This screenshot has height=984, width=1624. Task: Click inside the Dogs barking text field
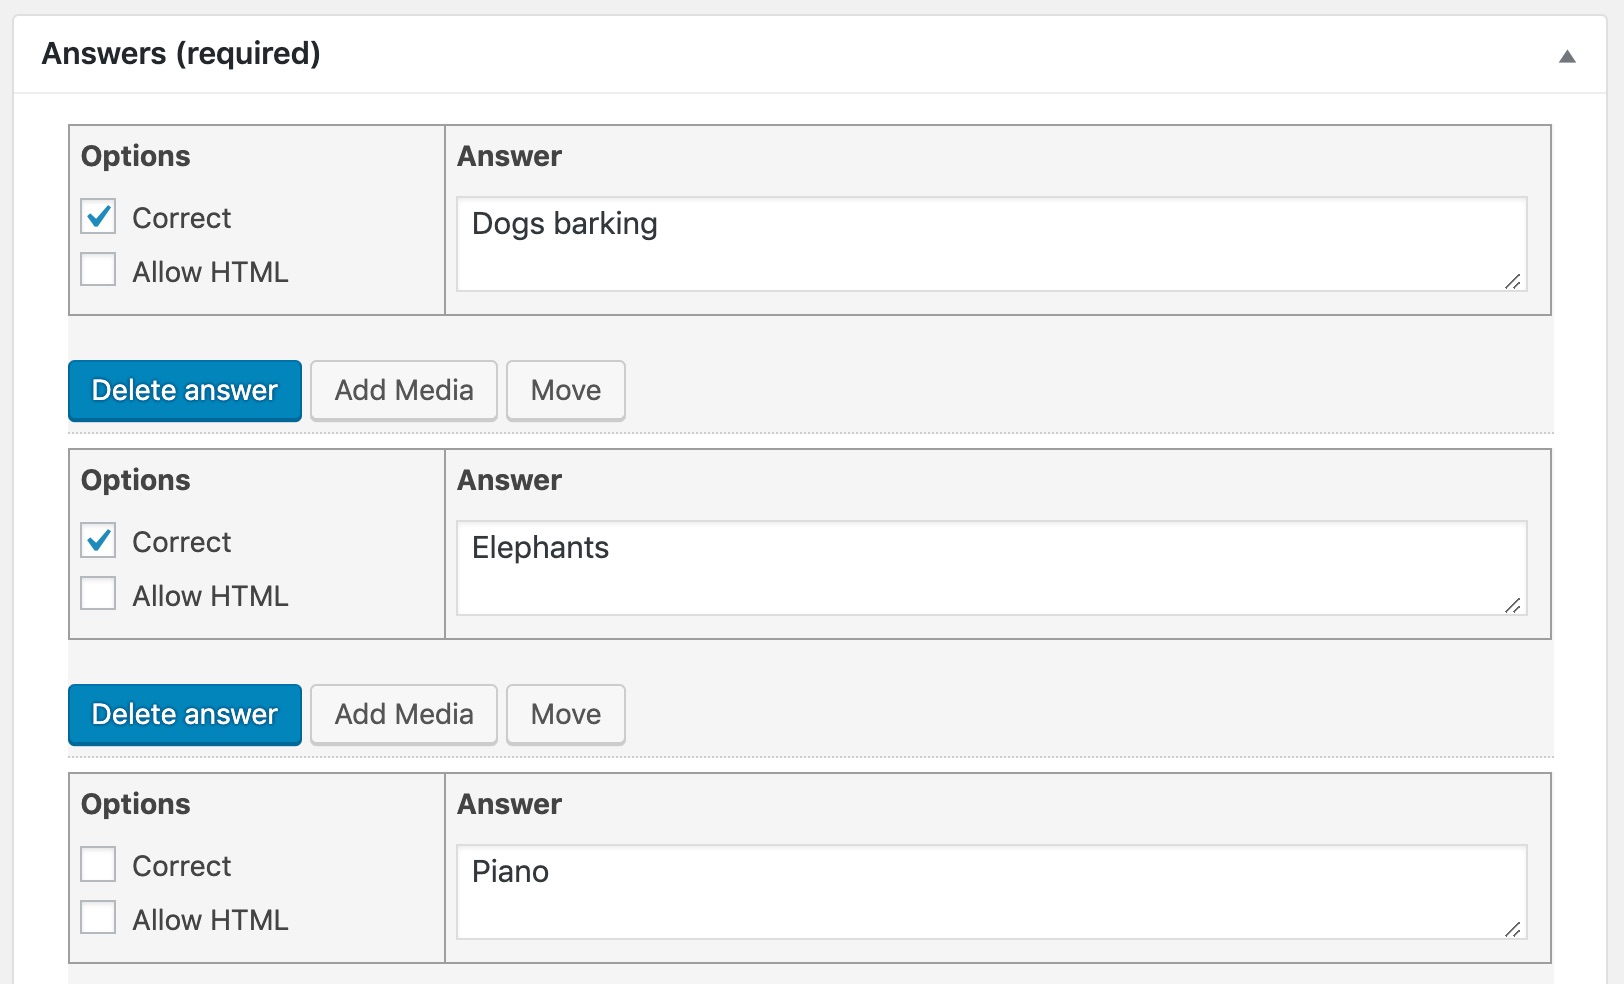point(990,244)
